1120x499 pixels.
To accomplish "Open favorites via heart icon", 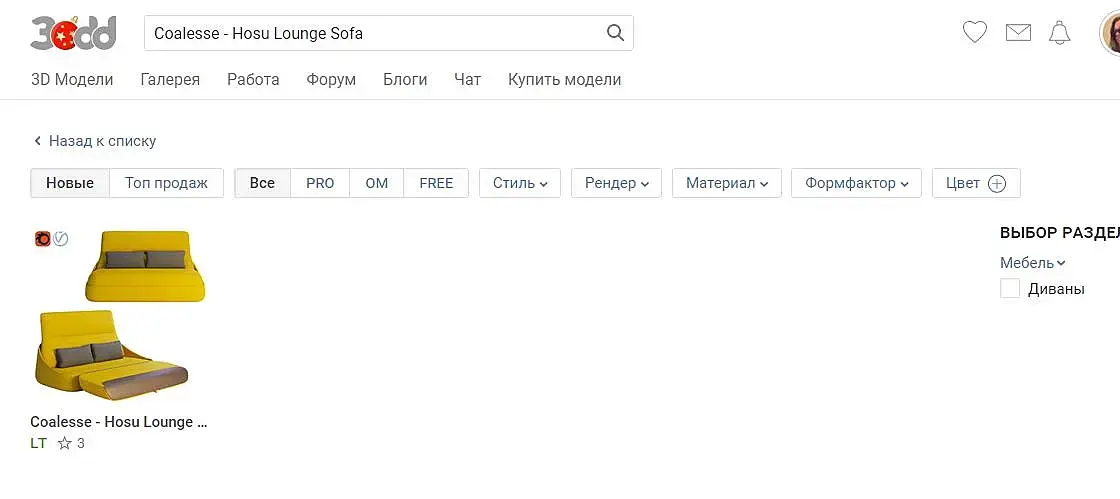I will pyautogui.click(x=975, y=33).
